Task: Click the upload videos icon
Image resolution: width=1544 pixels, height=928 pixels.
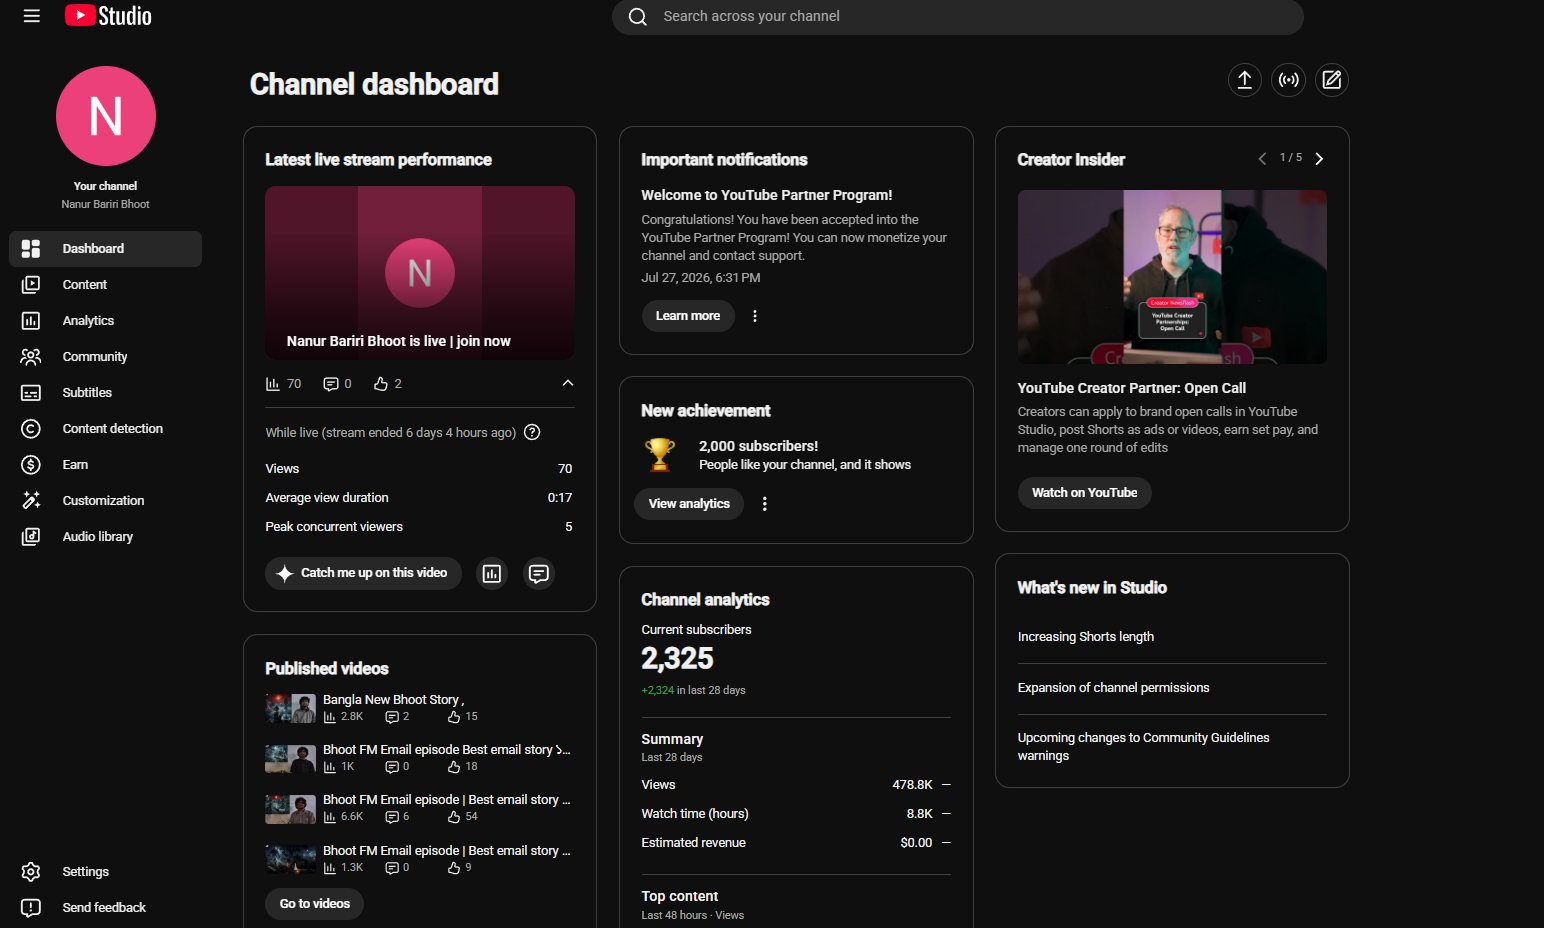Action: pos(1245,80)
